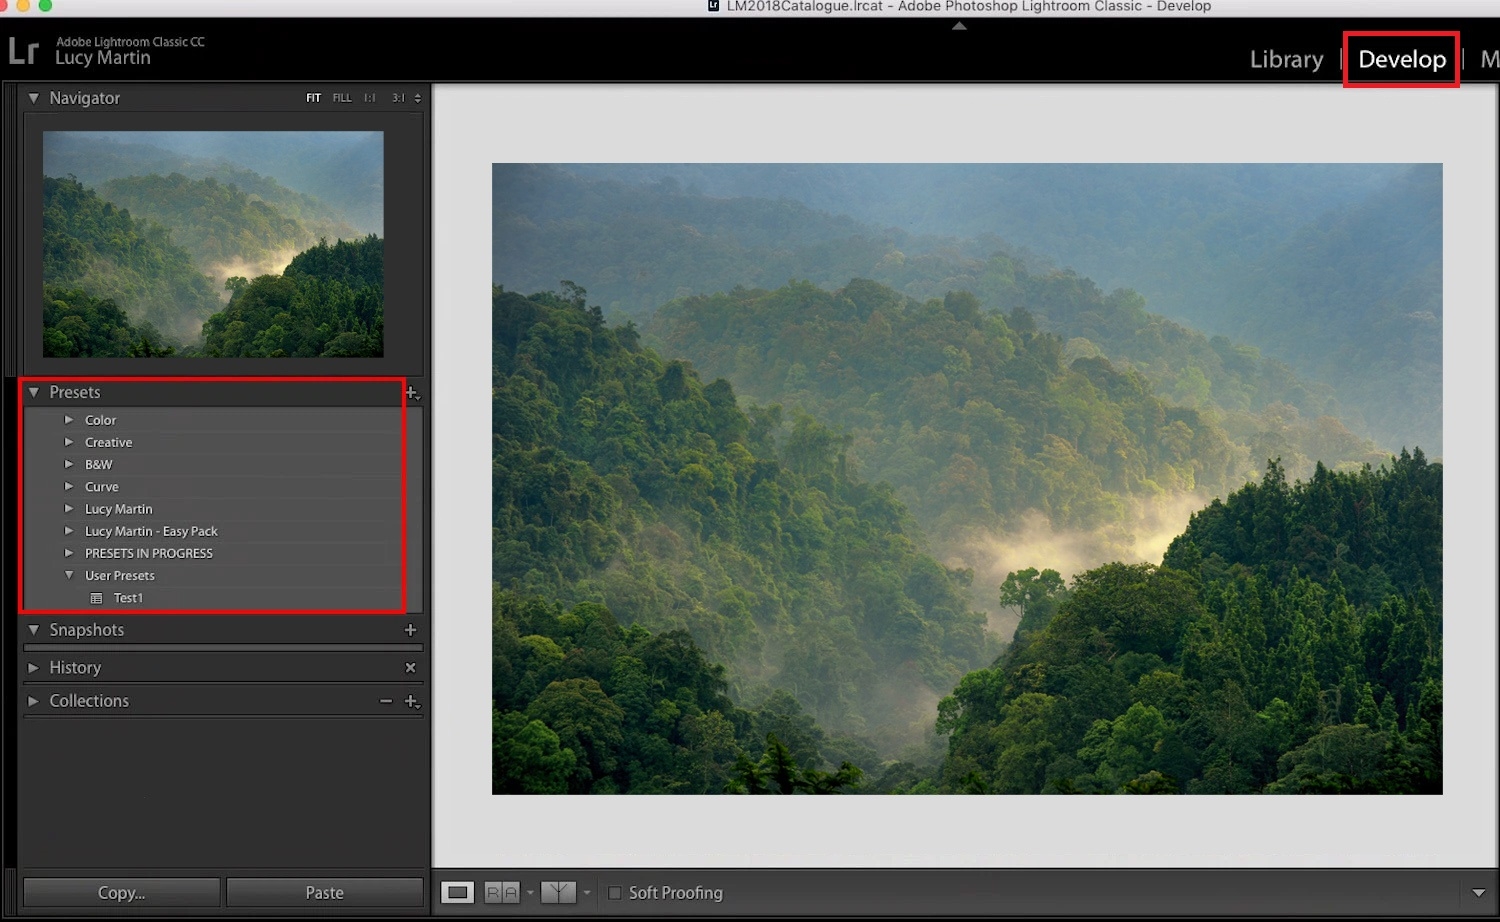Apply the Test1 user preset

(129, 597)
